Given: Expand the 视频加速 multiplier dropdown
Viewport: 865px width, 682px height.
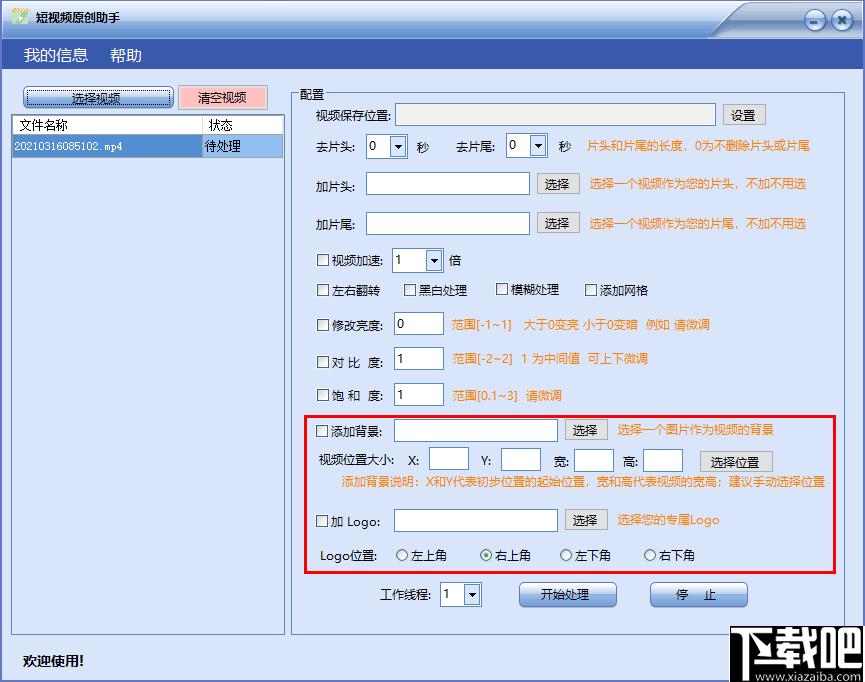Looking at the screenshot, I should 434,260.
